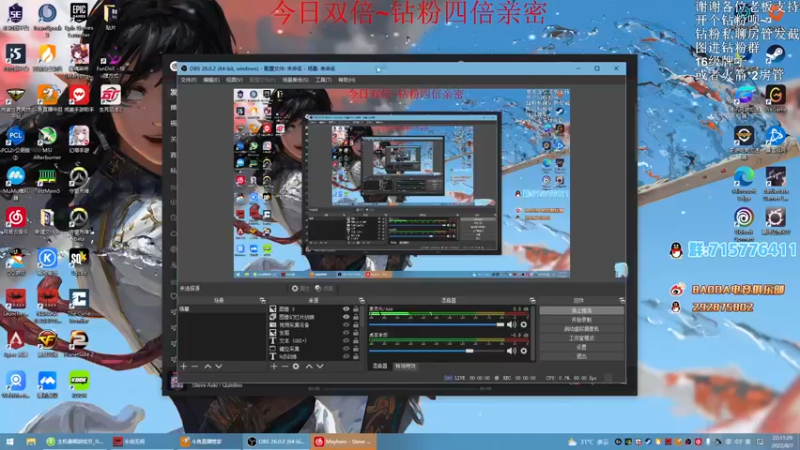This screenshot has height=450, width=800.
Task: Open the 工具(T) menu in OBS
Action: [323, 80]
